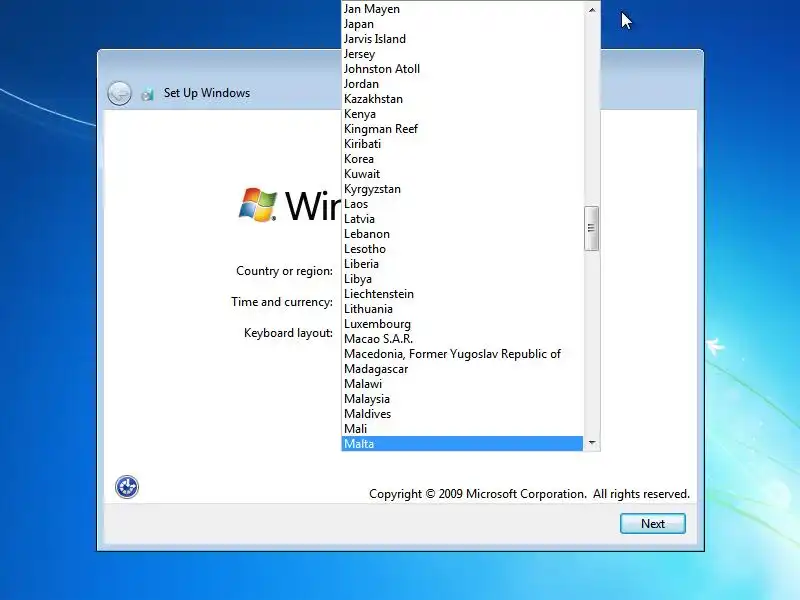Select Jersey from the list
Image resolution: width=800 pixels, height=600 pixels.
pos(462,54)
